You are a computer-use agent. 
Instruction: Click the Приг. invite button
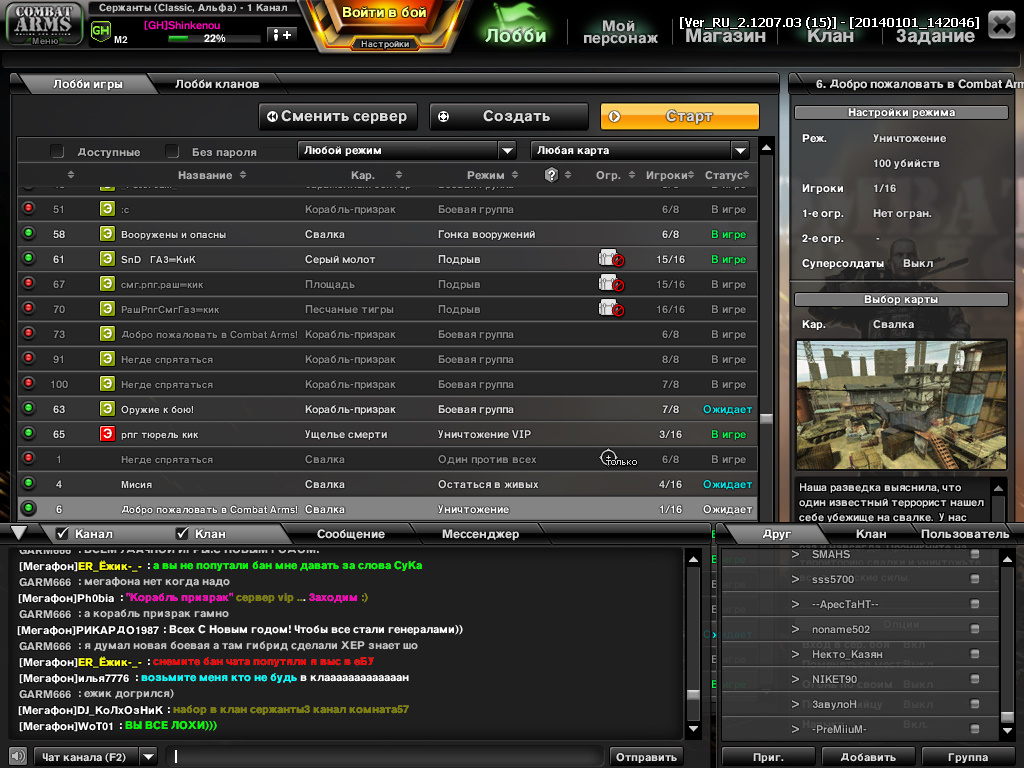tap(769, 757)
